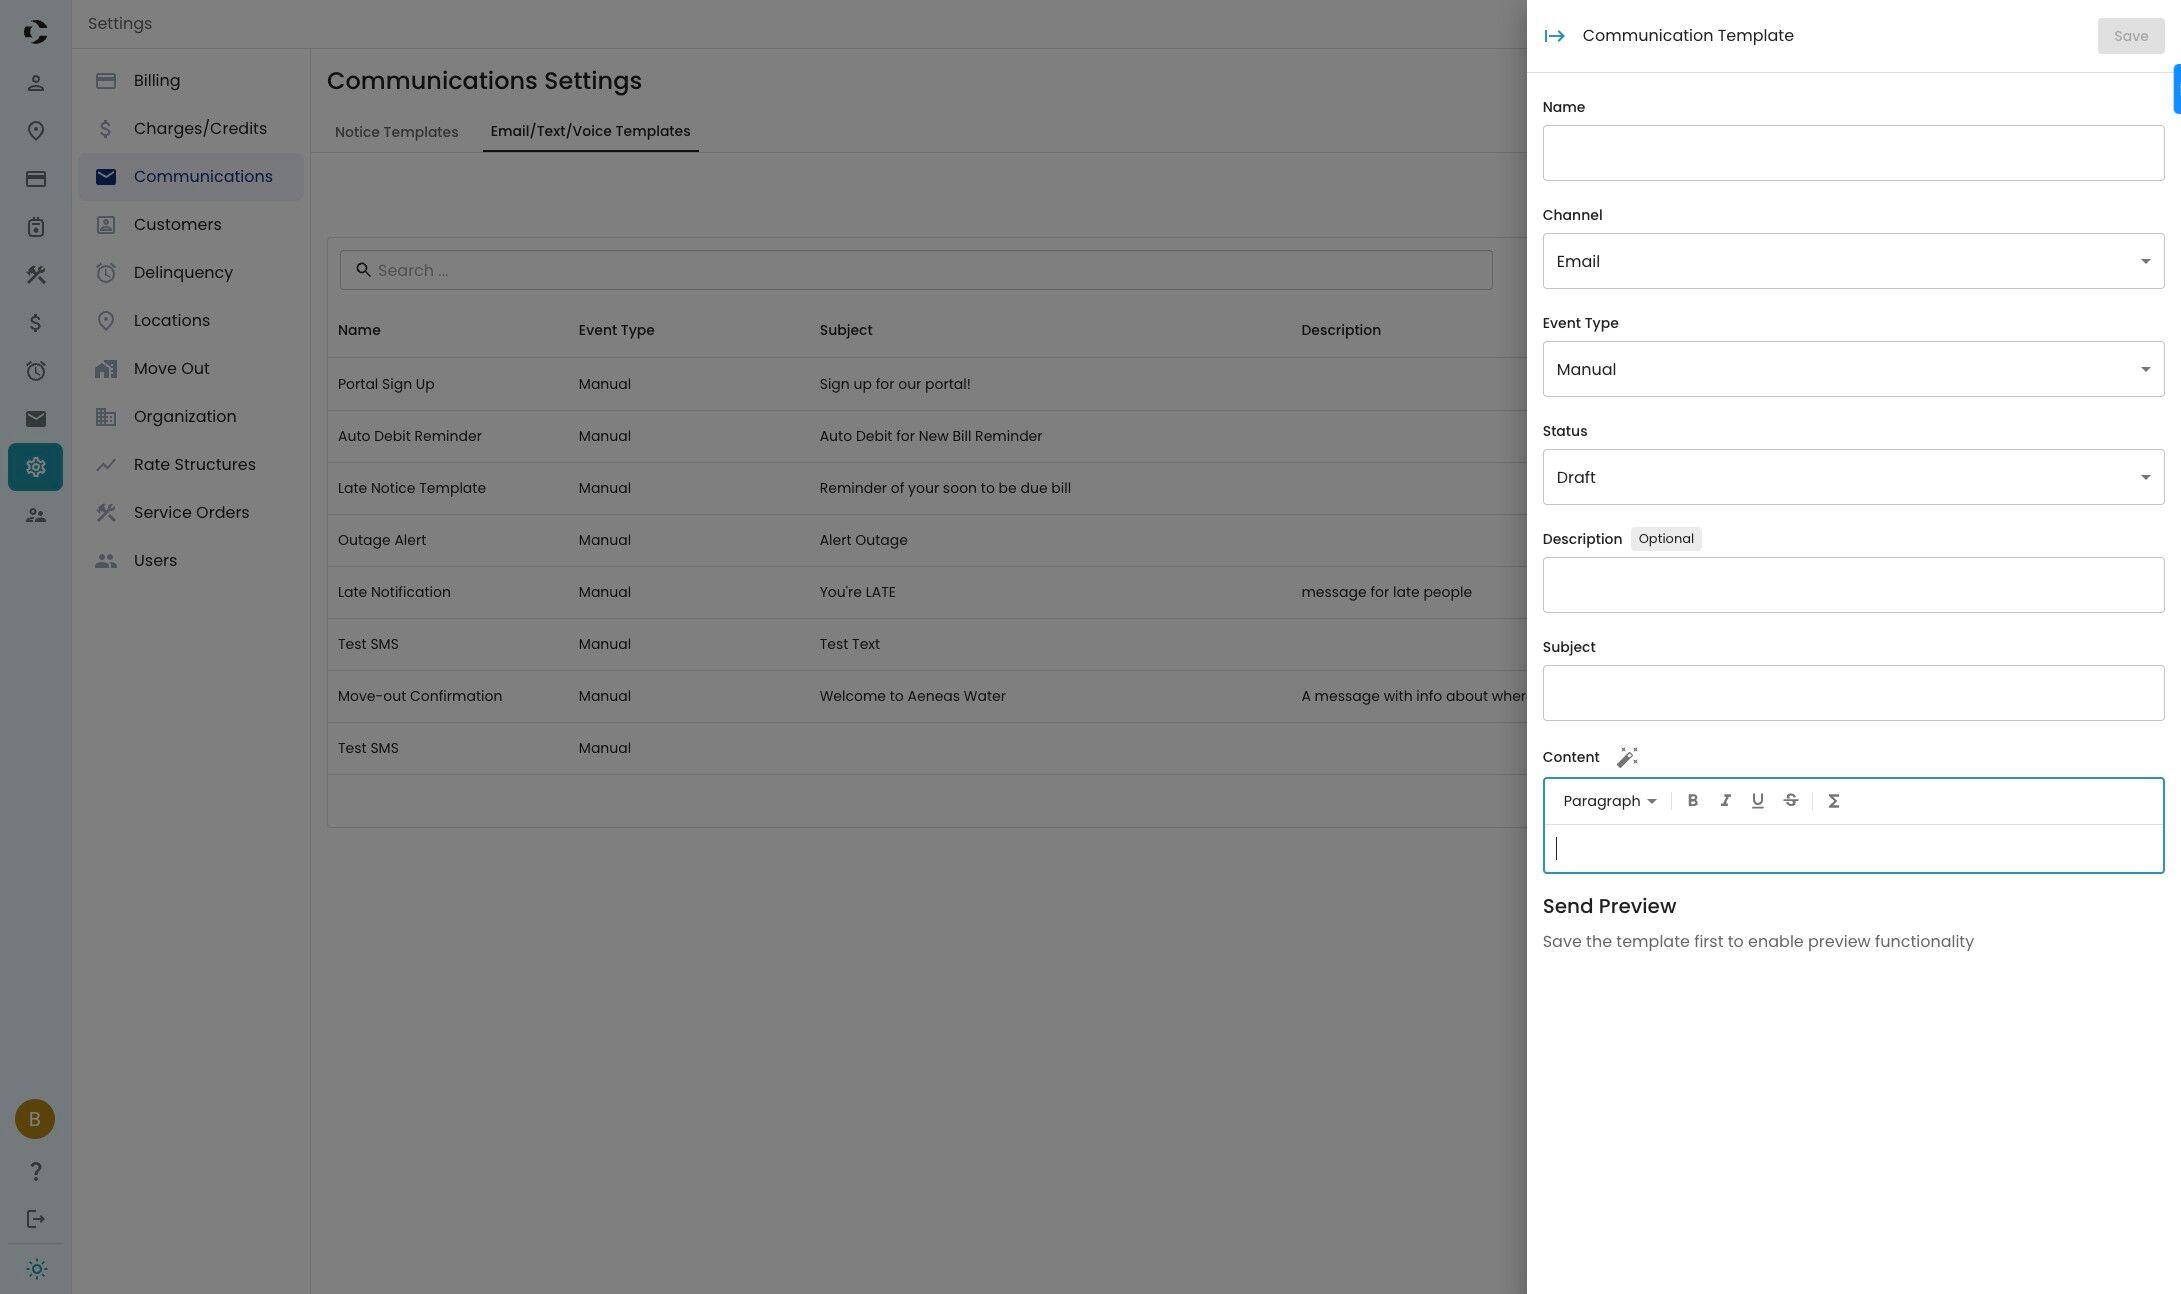
Task: Expand the Status dropdown showing Draft
Action: (1852, 477)
